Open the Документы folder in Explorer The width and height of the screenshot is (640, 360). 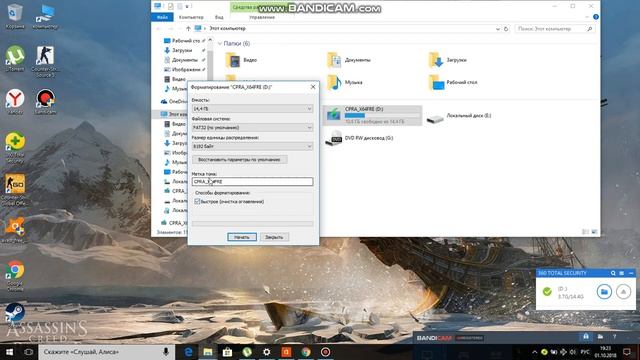click(349, 60)
